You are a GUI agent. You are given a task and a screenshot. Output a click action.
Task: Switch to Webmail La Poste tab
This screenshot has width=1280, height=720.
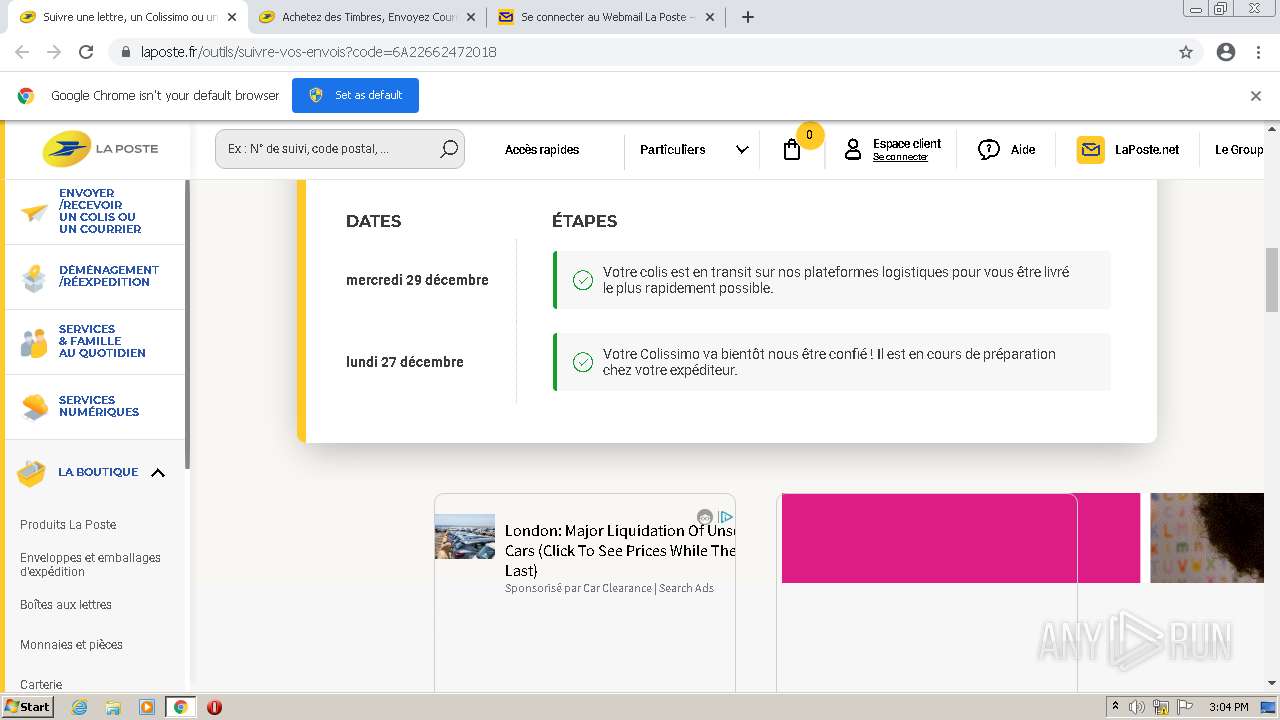[x=607, y=17]
